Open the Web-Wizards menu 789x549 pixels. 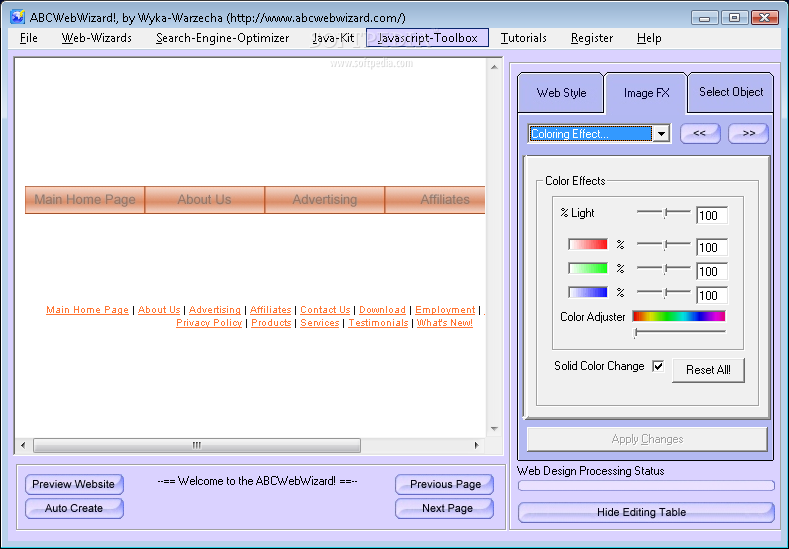pyautogui.click(x=97, y=38)
